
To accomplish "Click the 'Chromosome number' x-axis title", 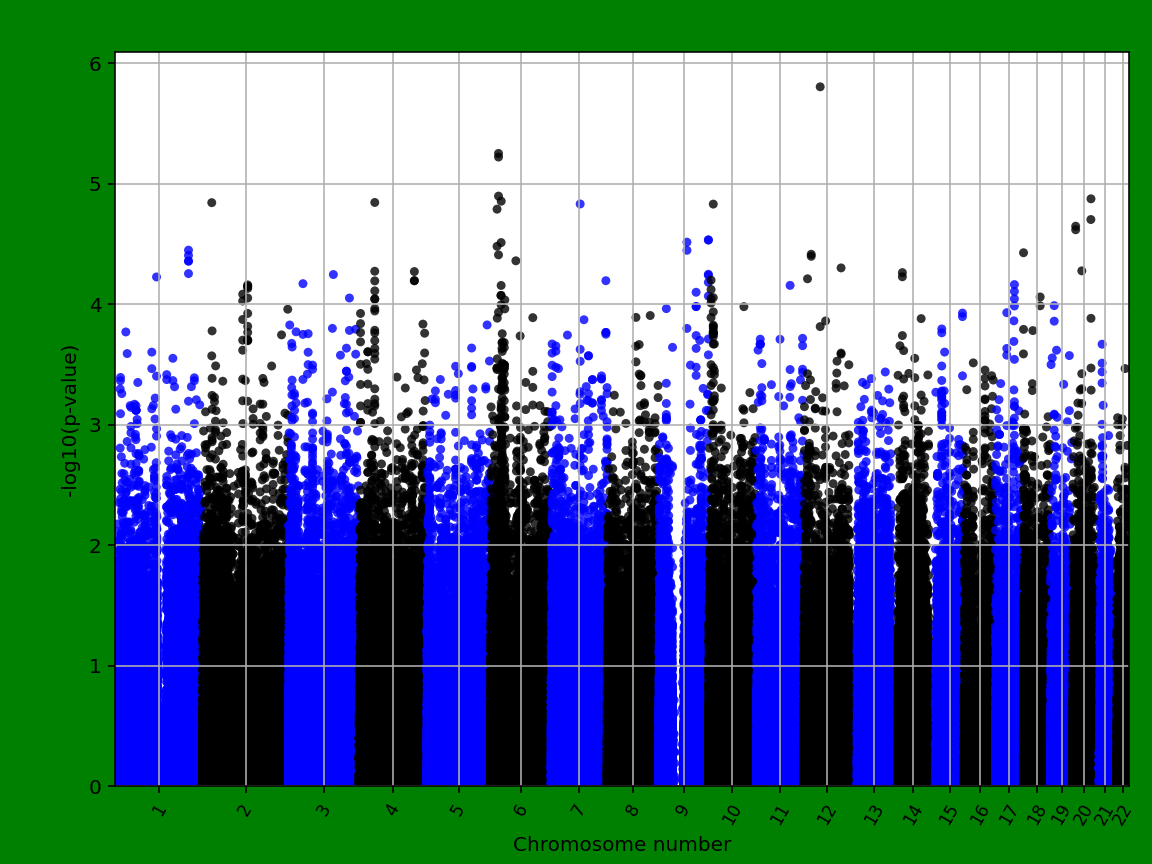I will pyautogui.click(x=621, y=845).
